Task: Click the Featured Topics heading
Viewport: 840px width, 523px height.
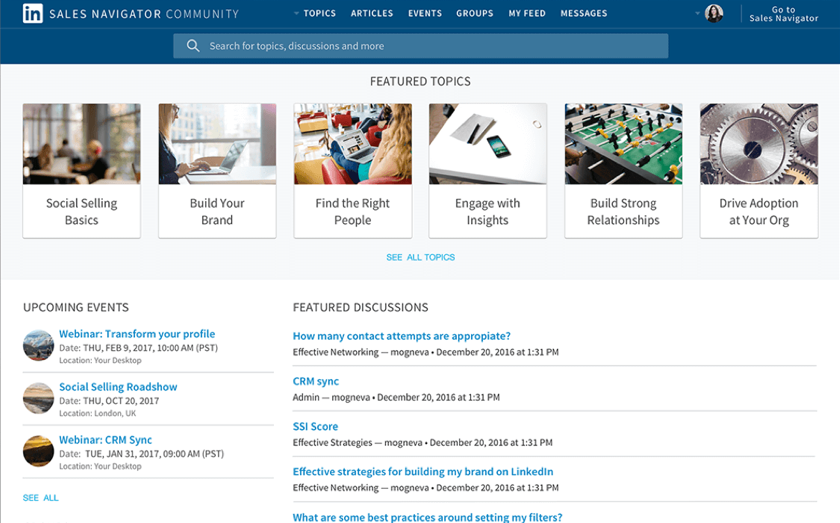Action: pos(421,81)
